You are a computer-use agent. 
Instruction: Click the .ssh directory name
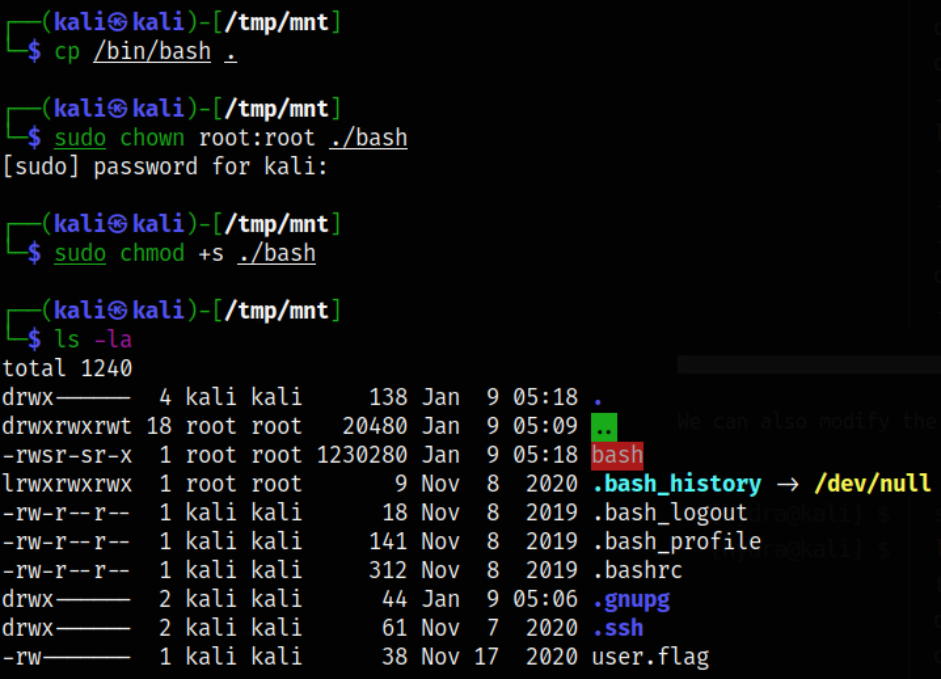pos(618,628)
